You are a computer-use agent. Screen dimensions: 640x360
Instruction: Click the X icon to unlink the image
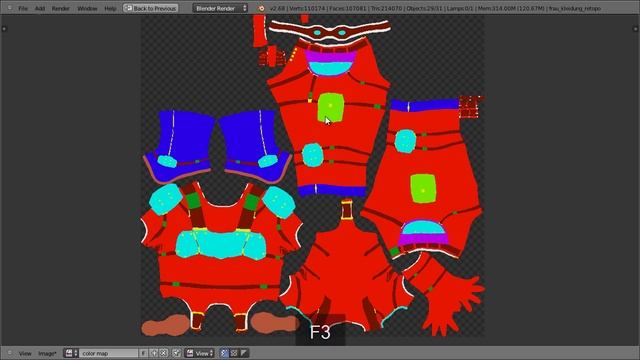click(x=163, y=353)
